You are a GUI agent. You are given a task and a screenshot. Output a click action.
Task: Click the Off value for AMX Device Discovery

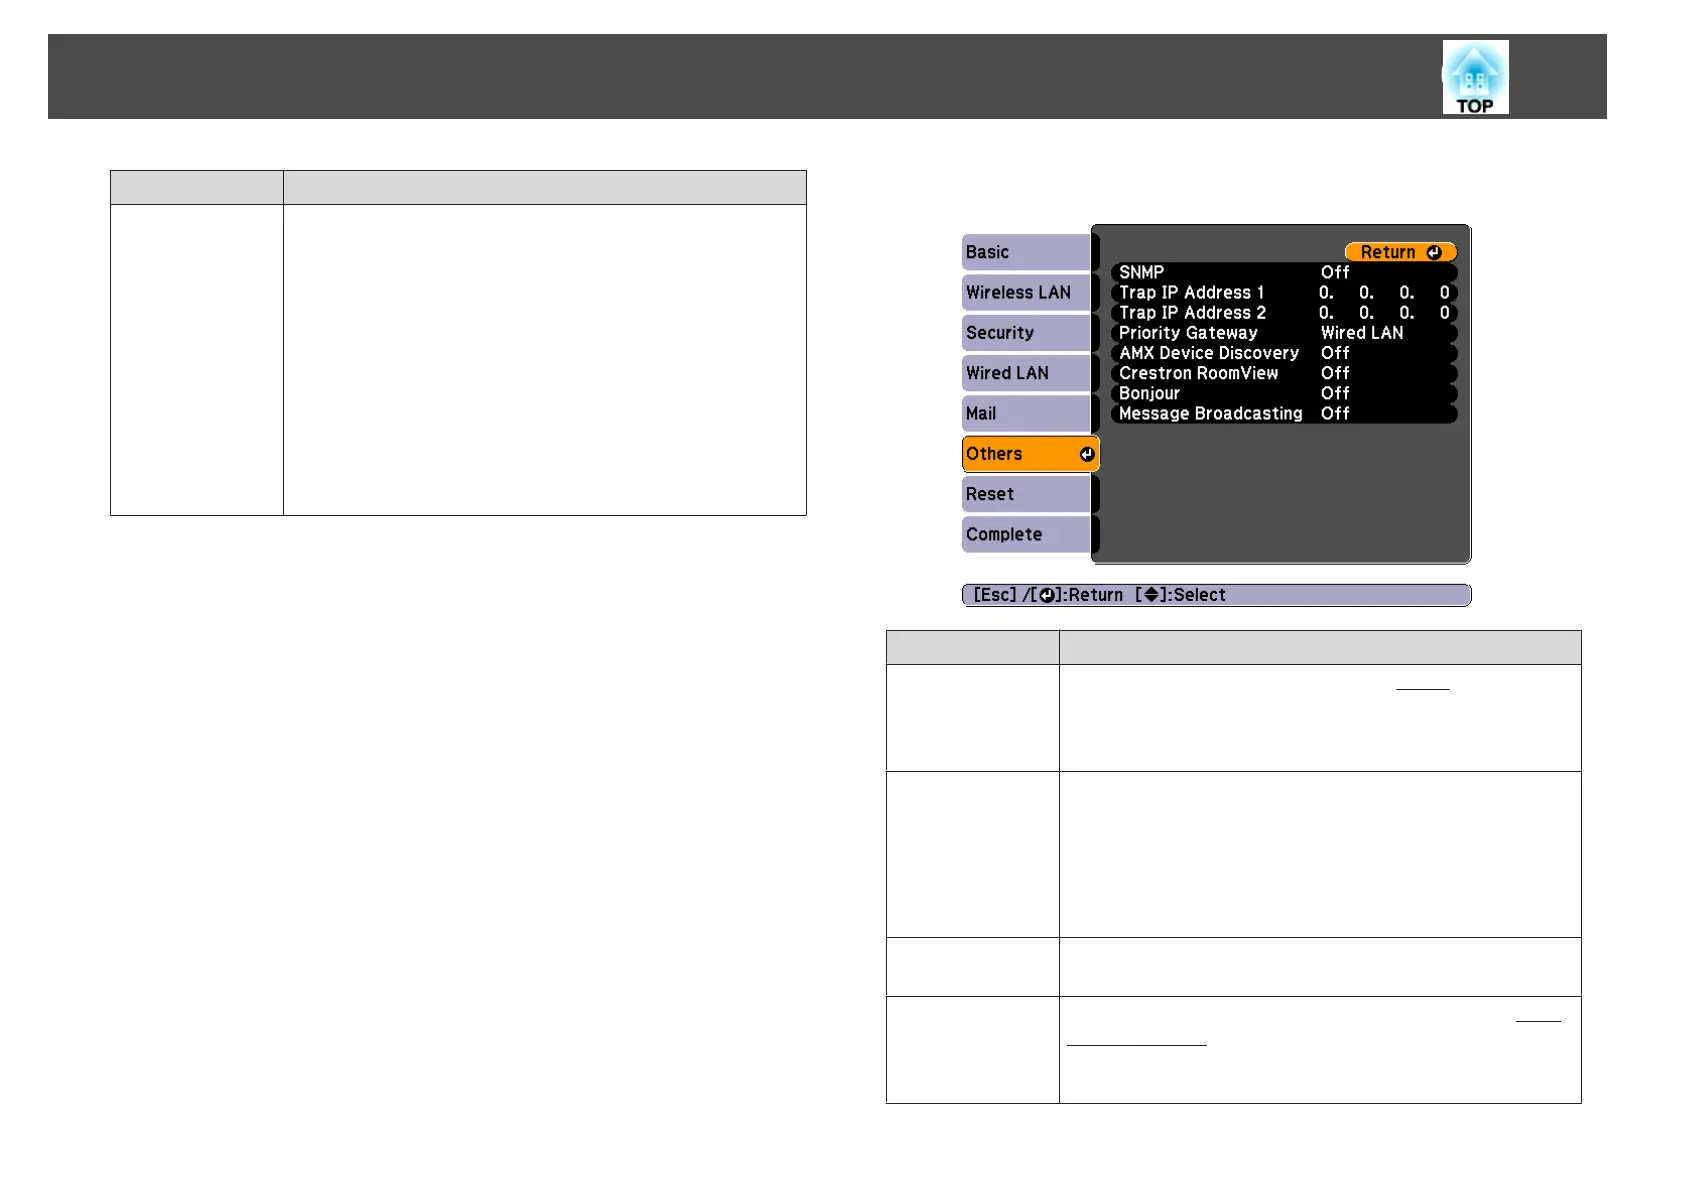click(1335, 353)
